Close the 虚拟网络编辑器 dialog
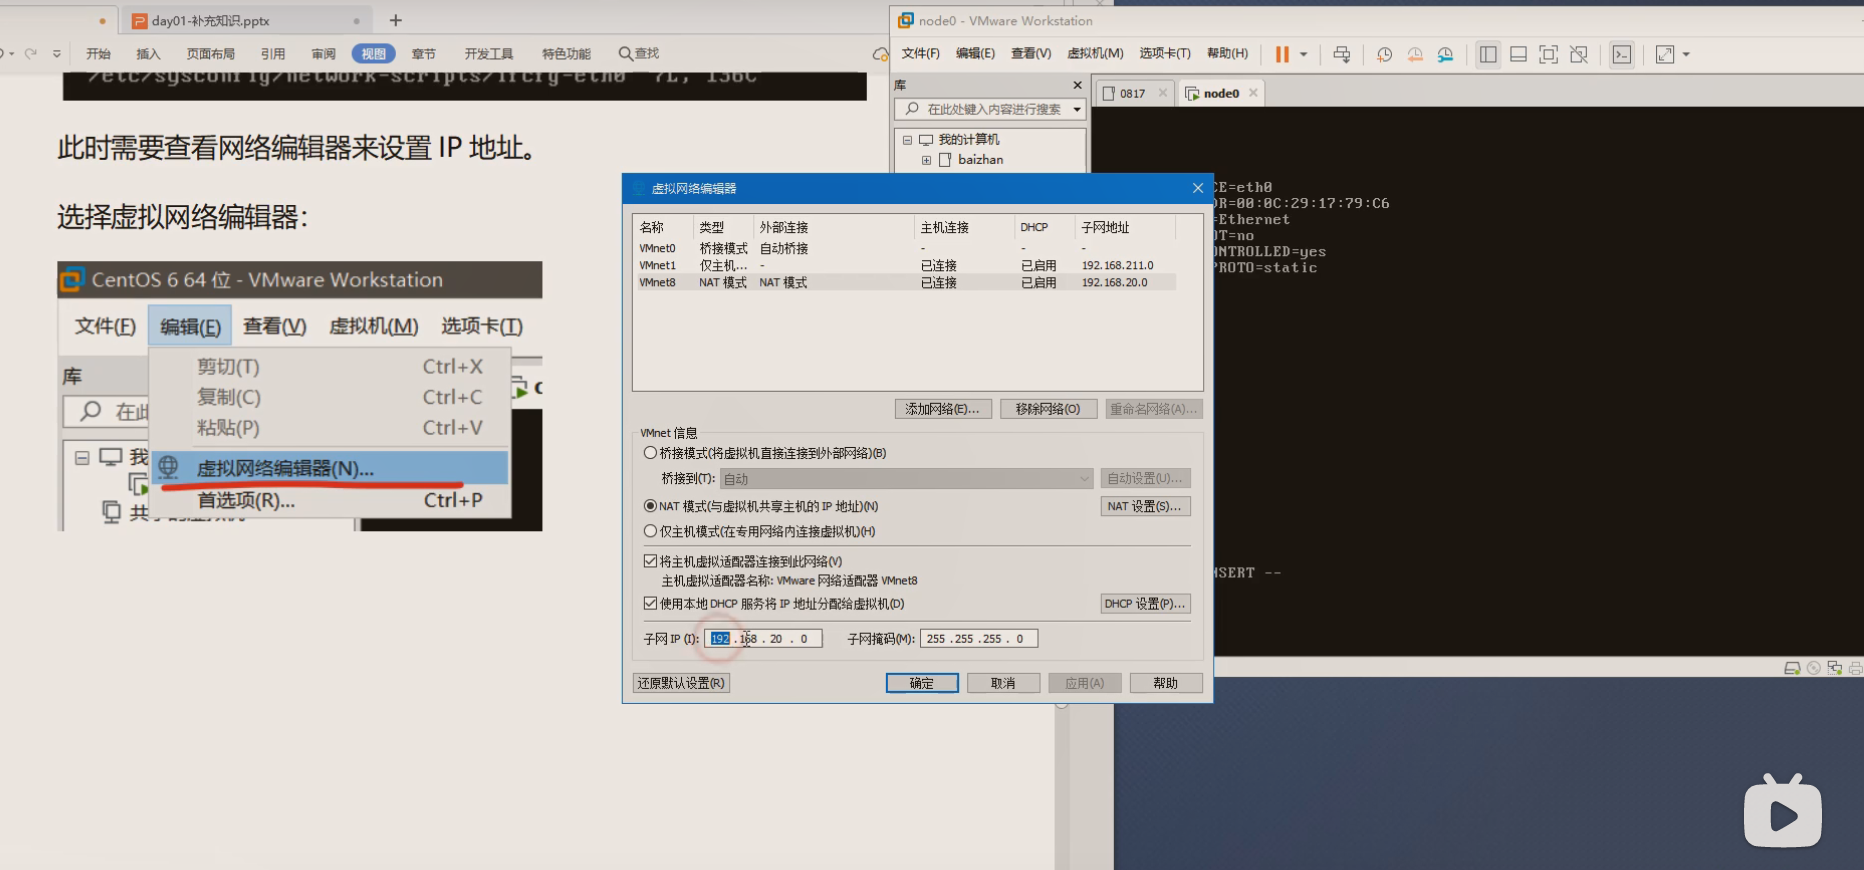 pyautogui.click(x=1197, y=188)
